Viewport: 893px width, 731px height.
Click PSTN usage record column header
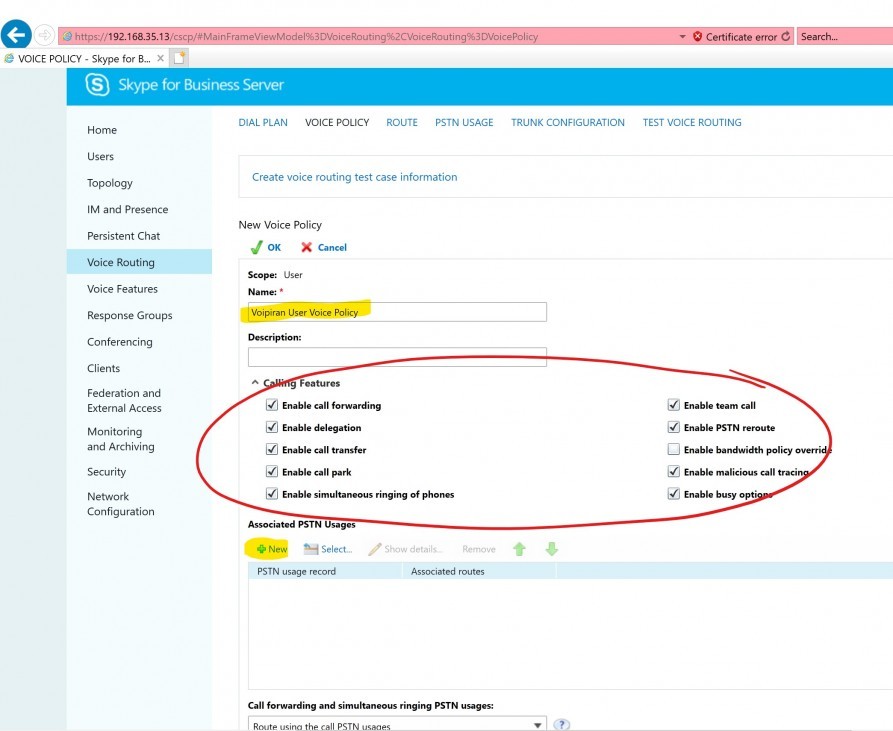point(325,571)
